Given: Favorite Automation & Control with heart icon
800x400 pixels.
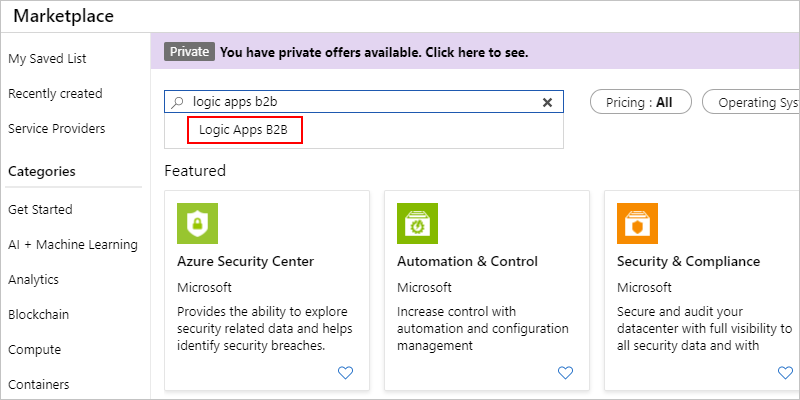Looking at the screenshot, I should (565, 373).
